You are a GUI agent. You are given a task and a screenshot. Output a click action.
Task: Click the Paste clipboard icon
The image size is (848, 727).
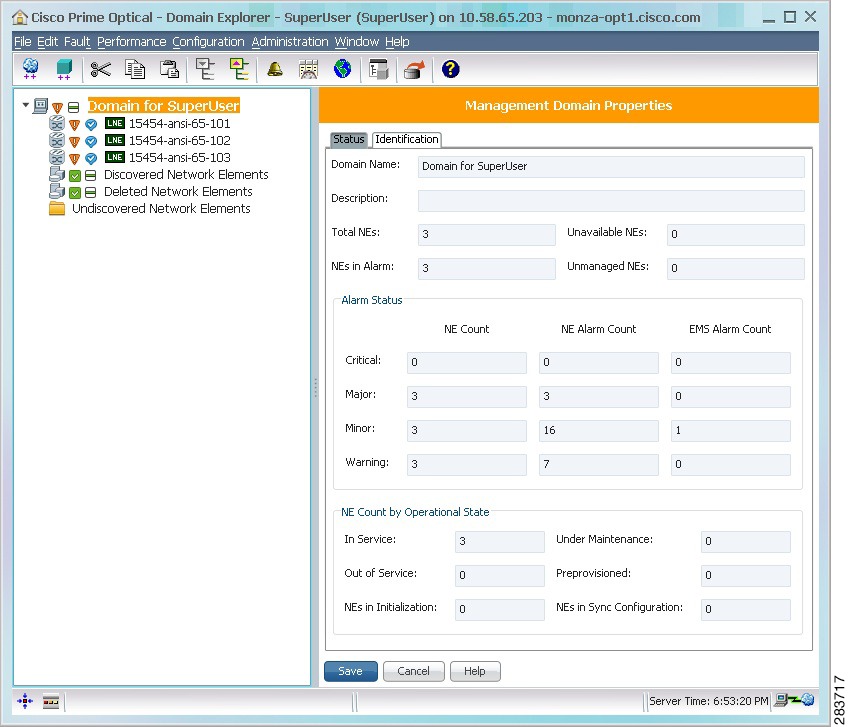click(169, 69)
